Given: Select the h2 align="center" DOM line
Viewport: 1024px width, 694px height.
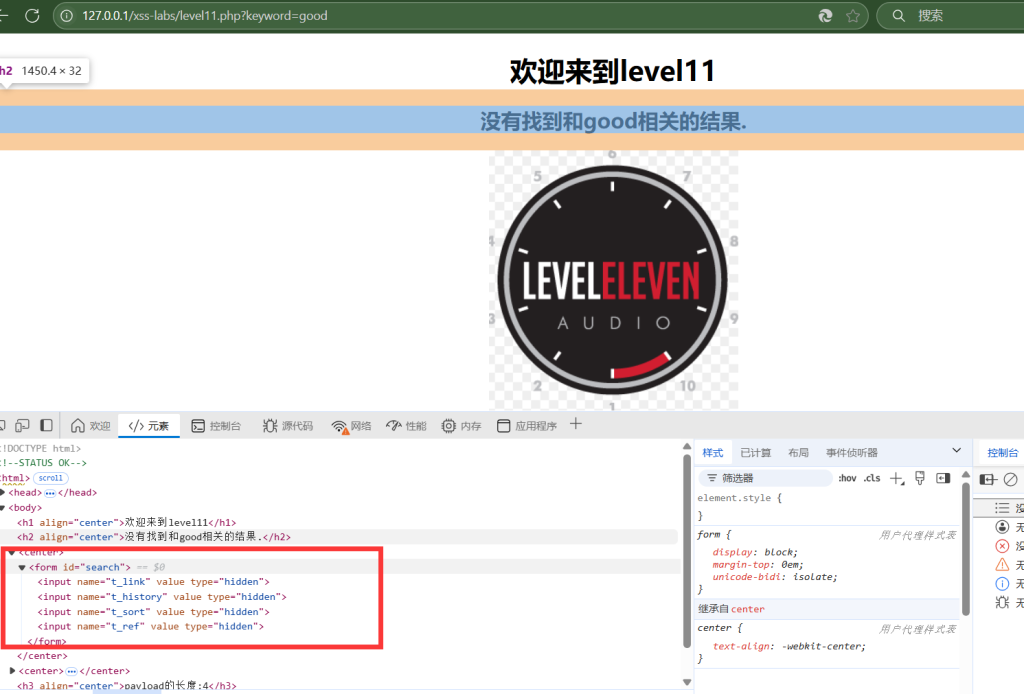Looking at the screenshot, I should [154, 537].
